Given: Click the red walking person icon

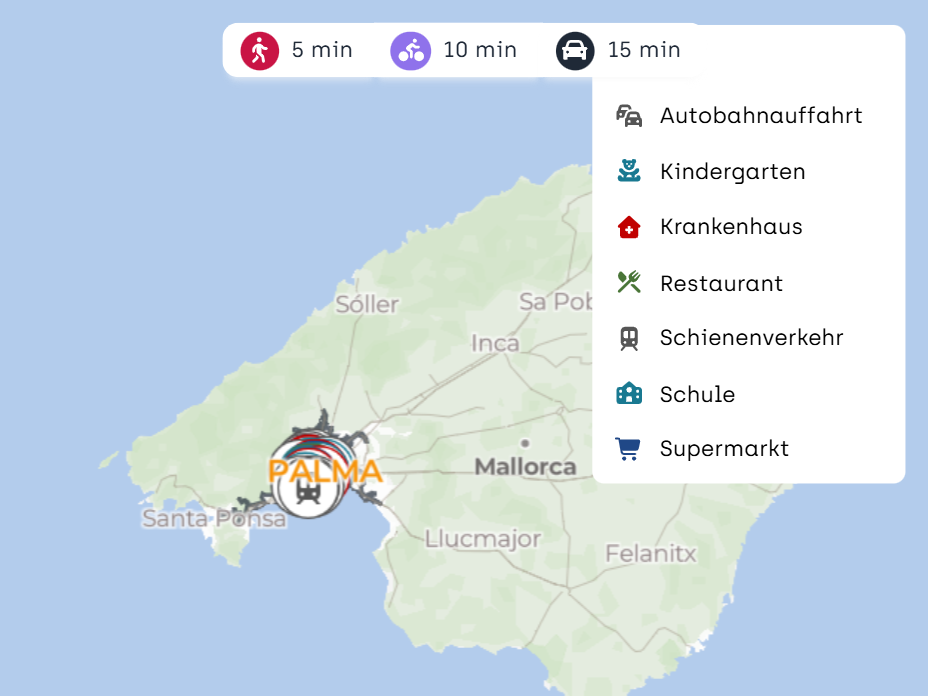Looking at the screenshot, I should (x=259, y=50).
